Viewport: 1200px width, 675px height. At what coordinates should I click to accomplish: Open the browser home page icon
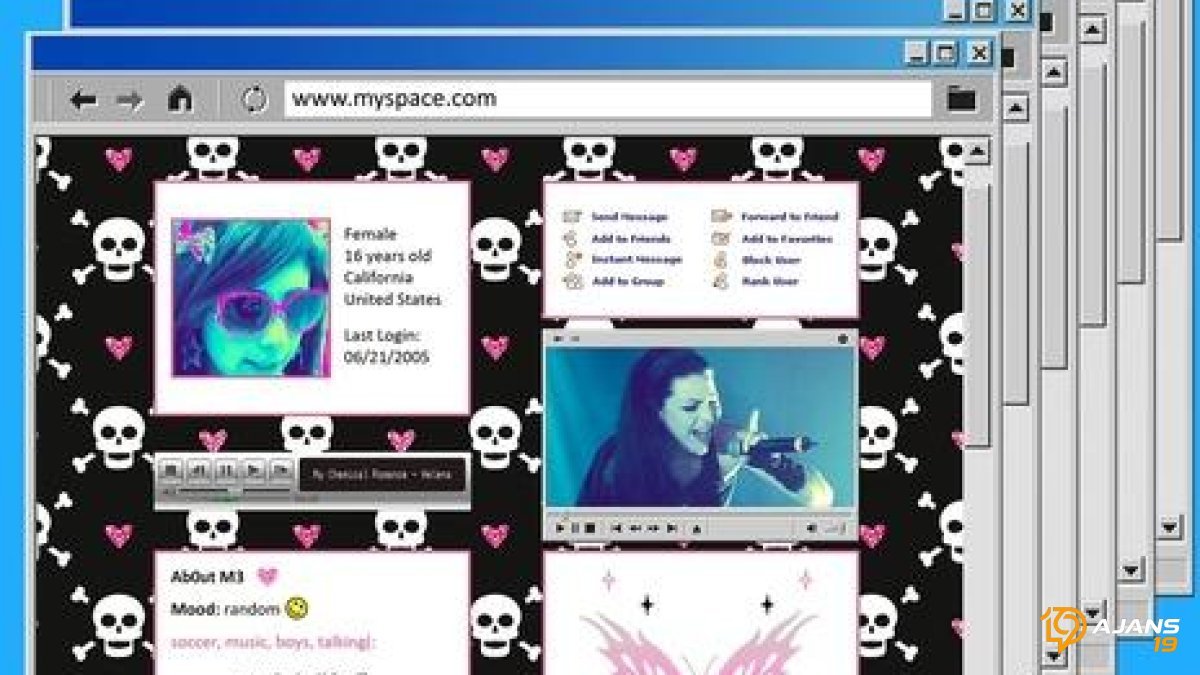pos(179,99)
